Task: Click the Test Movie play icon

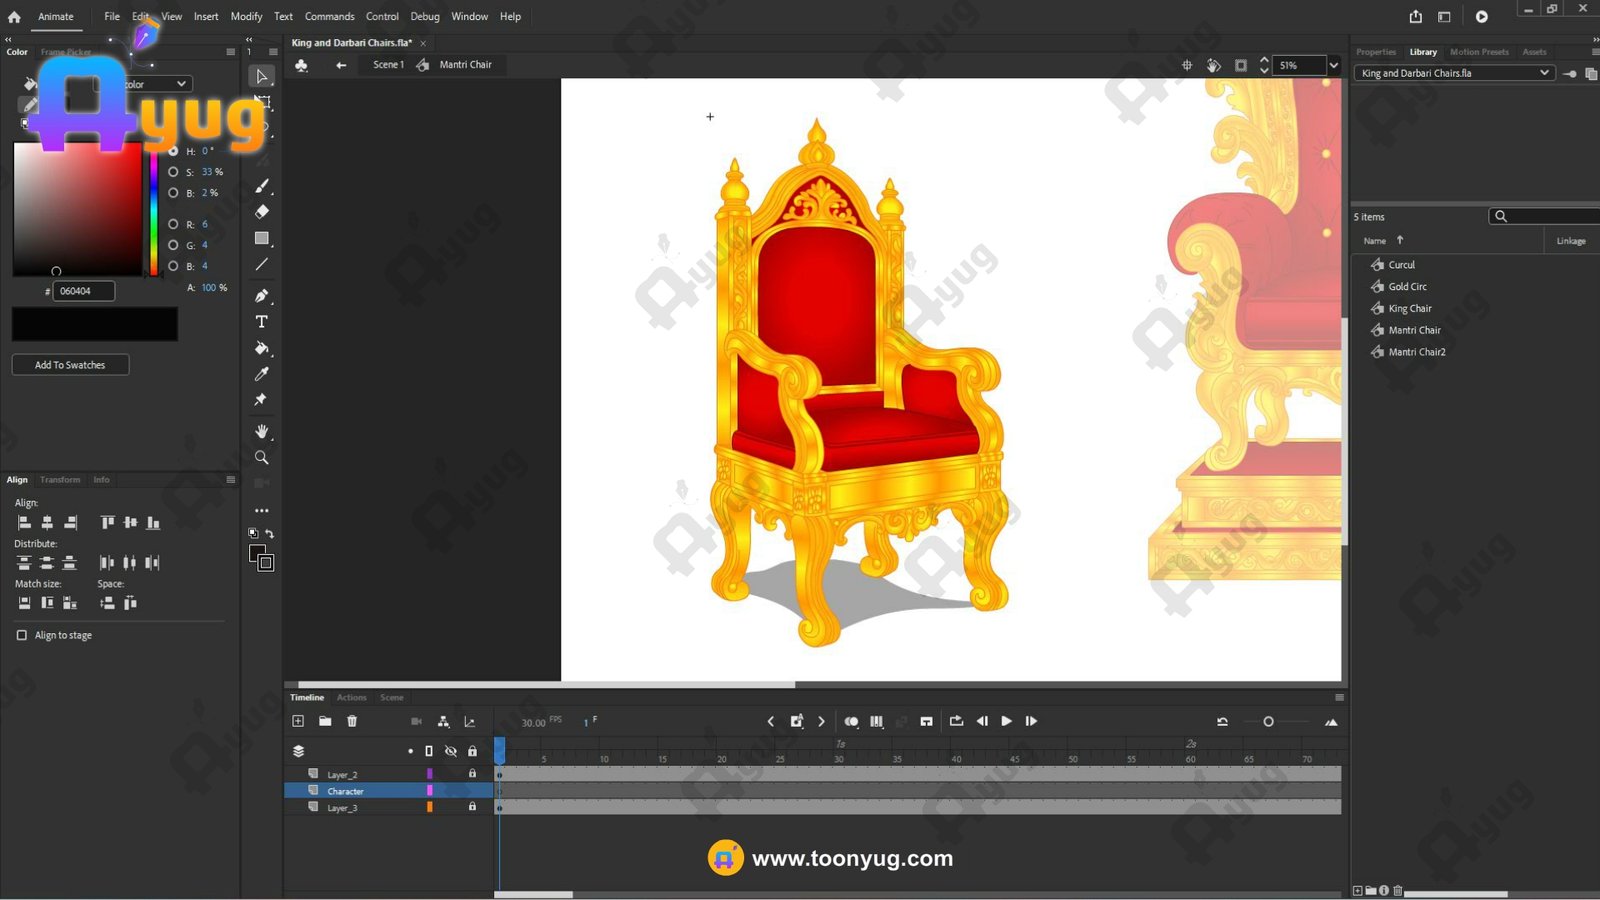Action: tap(1482, 16)
